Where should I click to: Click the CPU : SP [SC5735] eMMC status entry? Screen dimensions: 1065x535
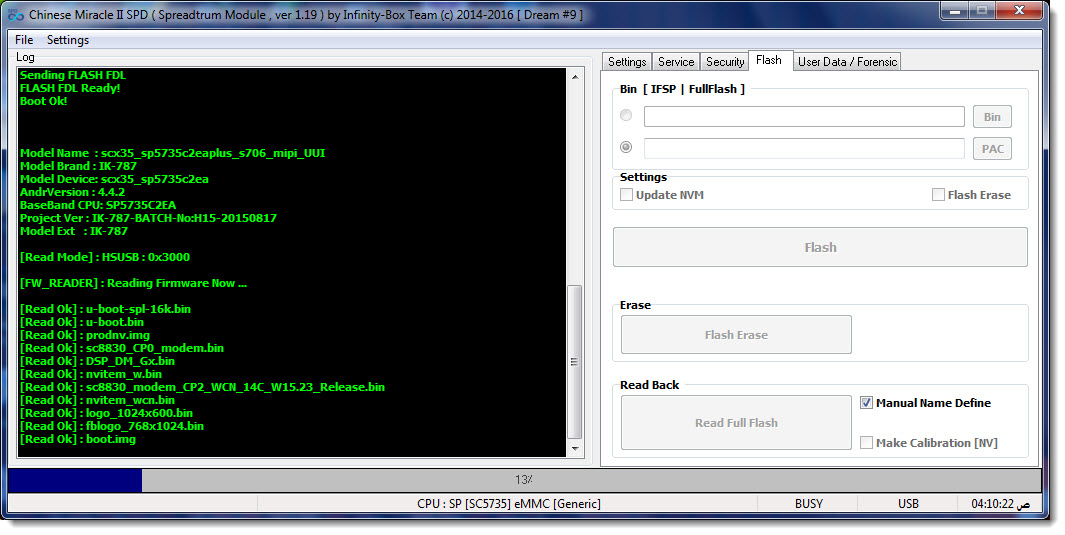[x=509, y=504]
